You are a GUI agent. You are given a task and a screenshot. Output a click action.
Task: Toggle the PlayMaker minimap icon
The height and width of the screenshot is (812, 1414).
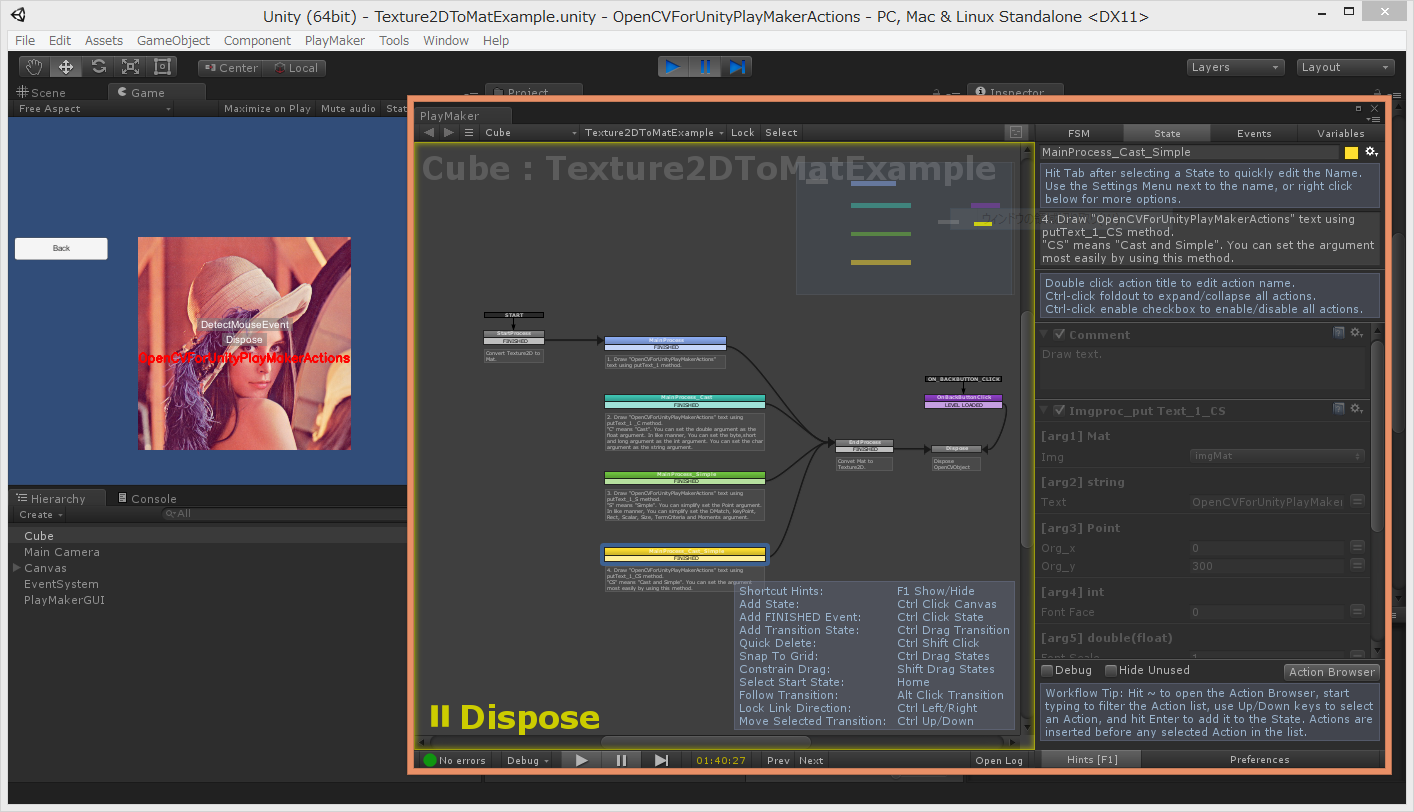pos(1016,132)
